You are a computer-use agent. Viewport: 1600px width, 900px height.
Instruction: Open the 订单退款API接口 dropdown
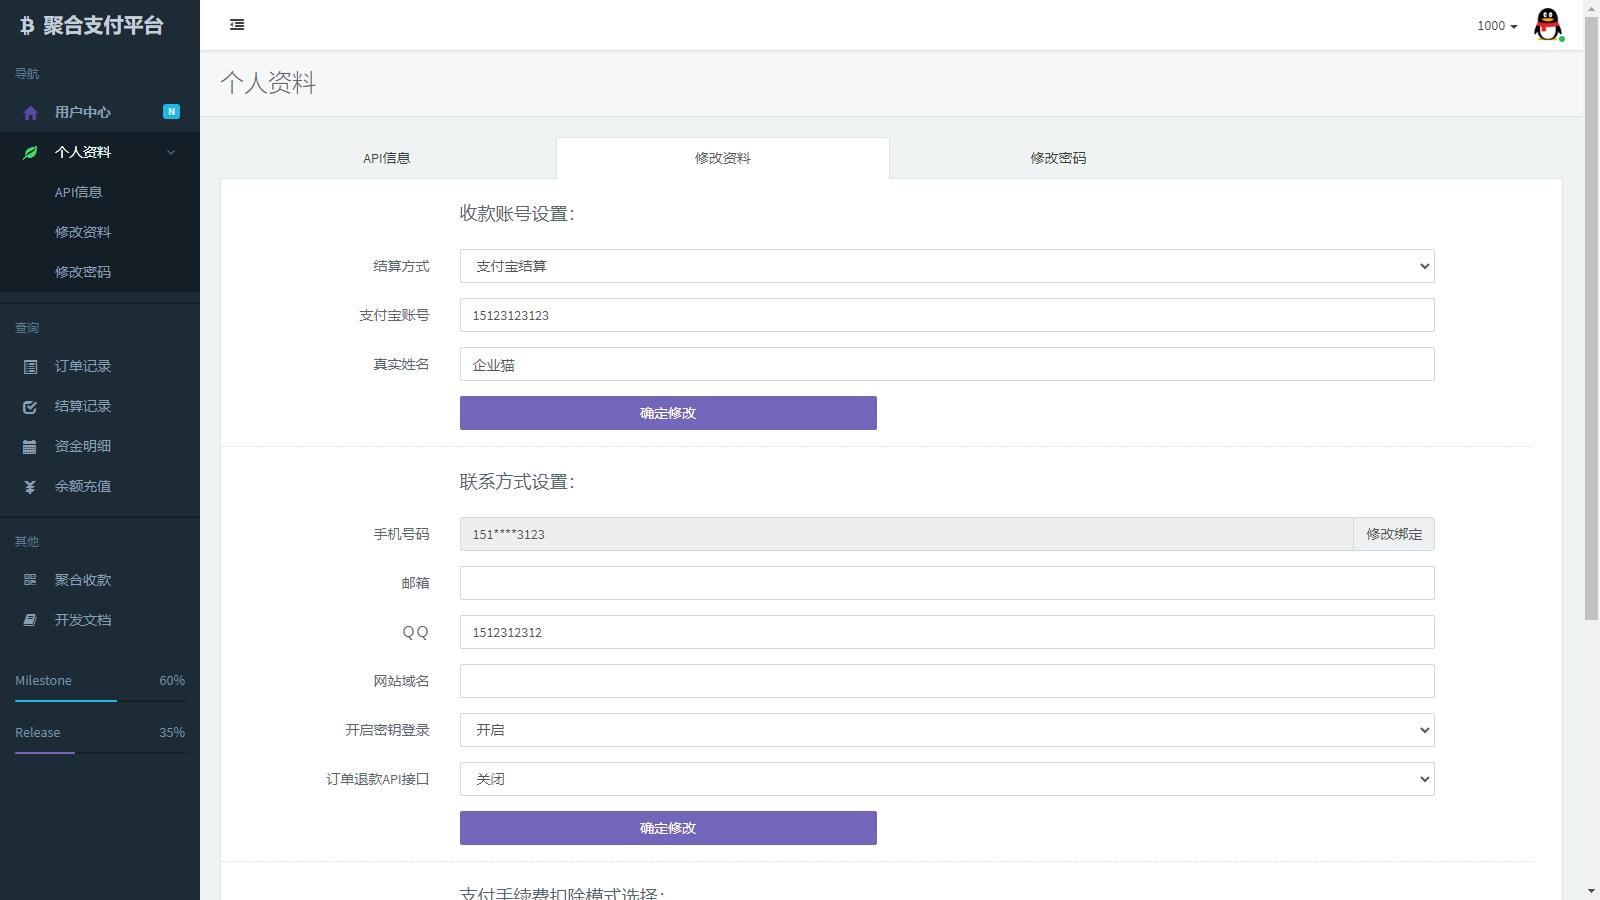[945, 779]
